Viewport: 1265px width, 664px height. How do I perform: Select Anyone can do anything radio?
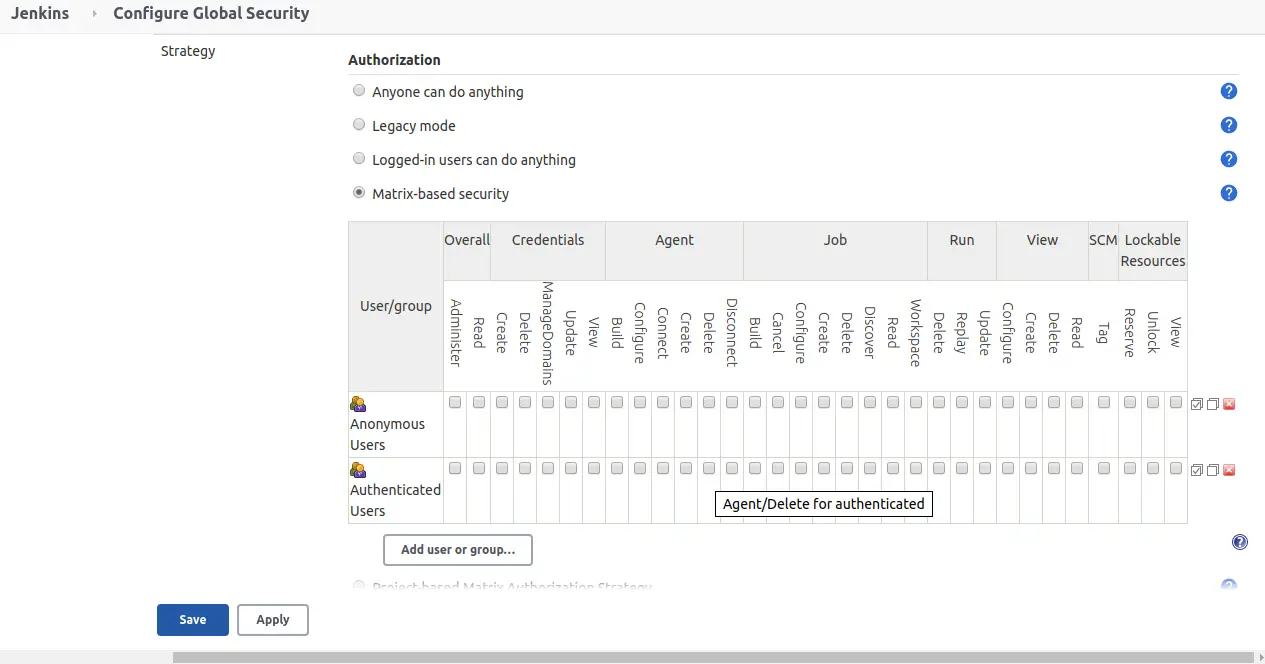(359, 91)
